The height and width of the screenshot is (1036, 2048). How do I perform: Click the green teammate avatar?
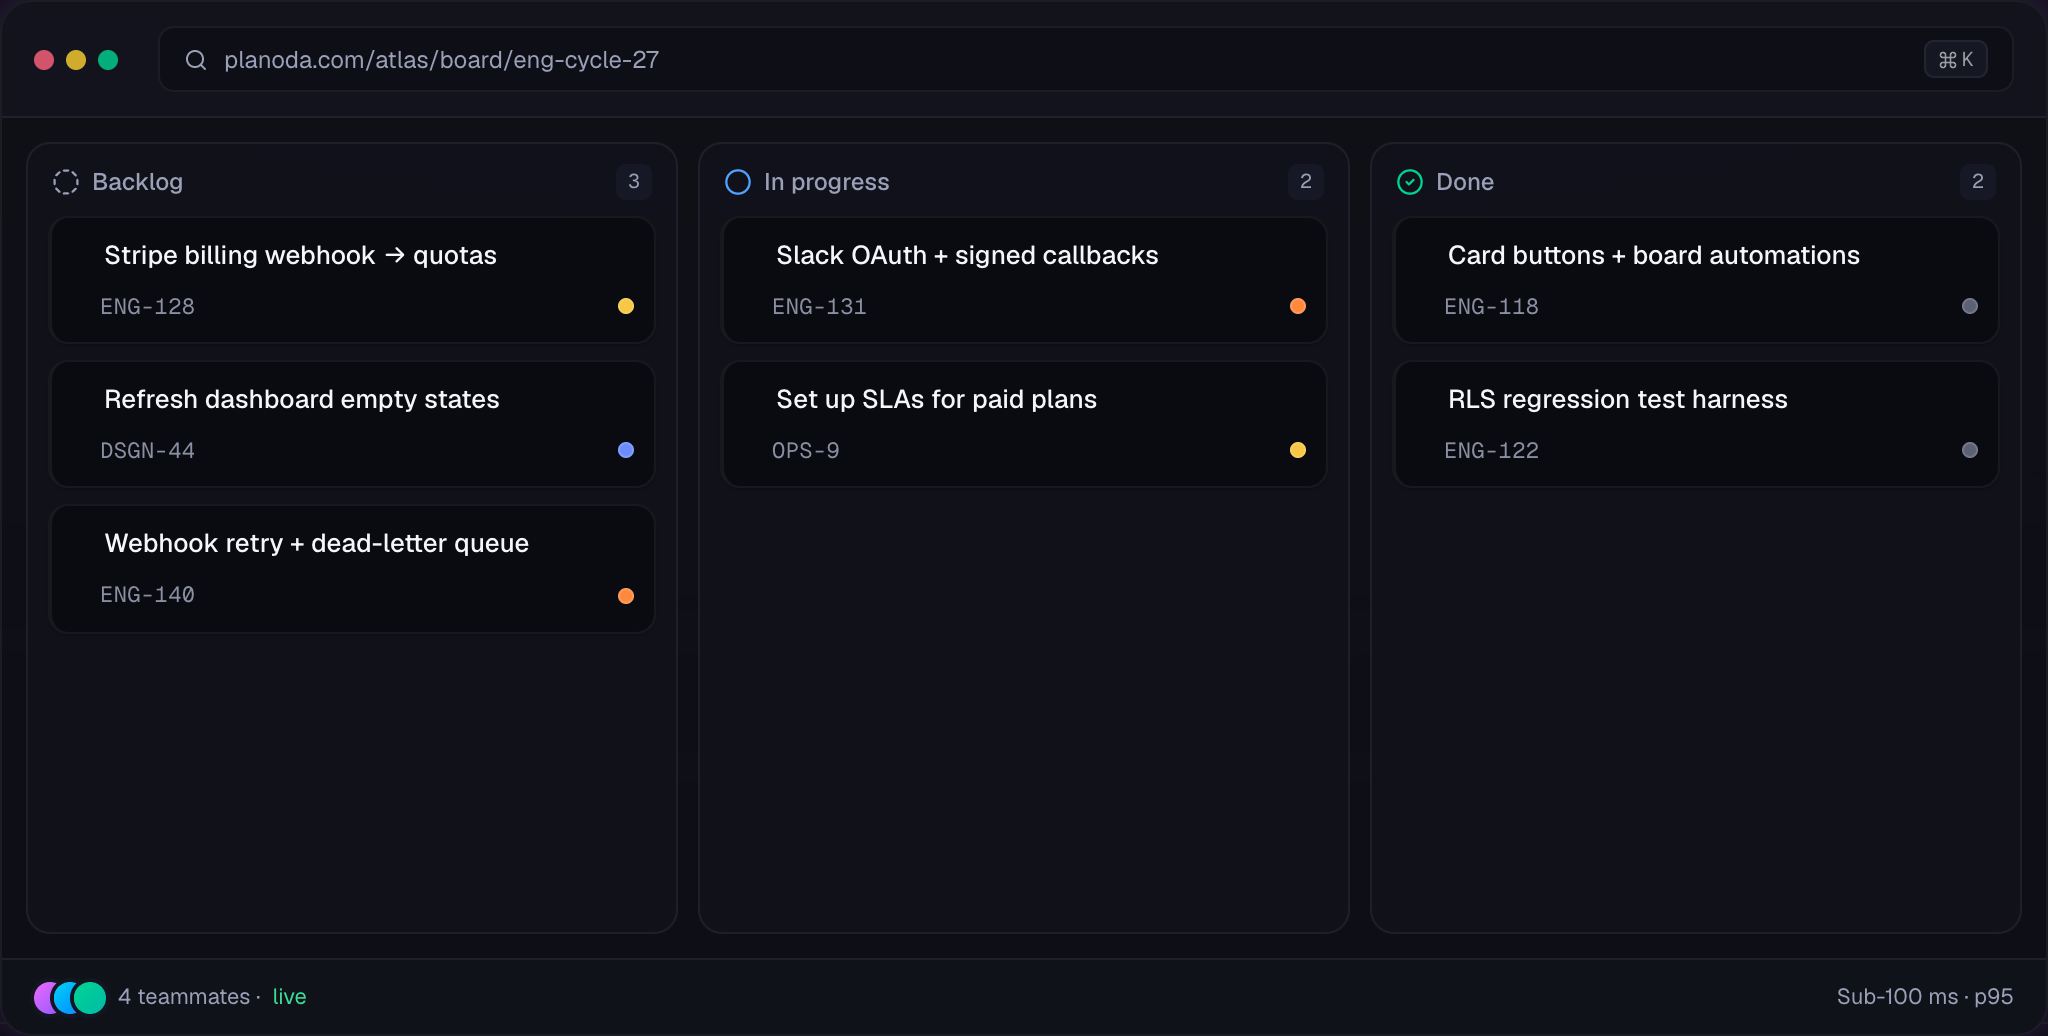pos(90,997)
